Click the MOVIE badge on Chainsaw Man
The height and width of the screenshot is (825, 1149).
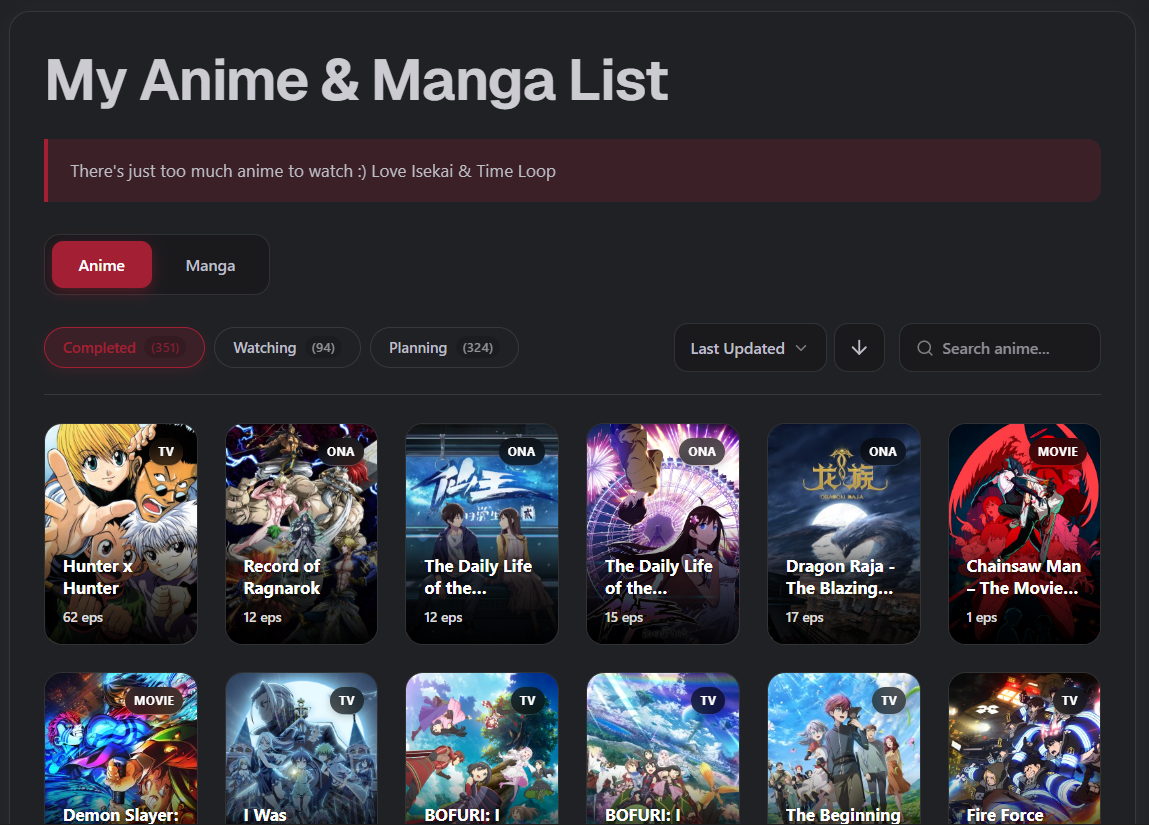tap(1057, 451)
